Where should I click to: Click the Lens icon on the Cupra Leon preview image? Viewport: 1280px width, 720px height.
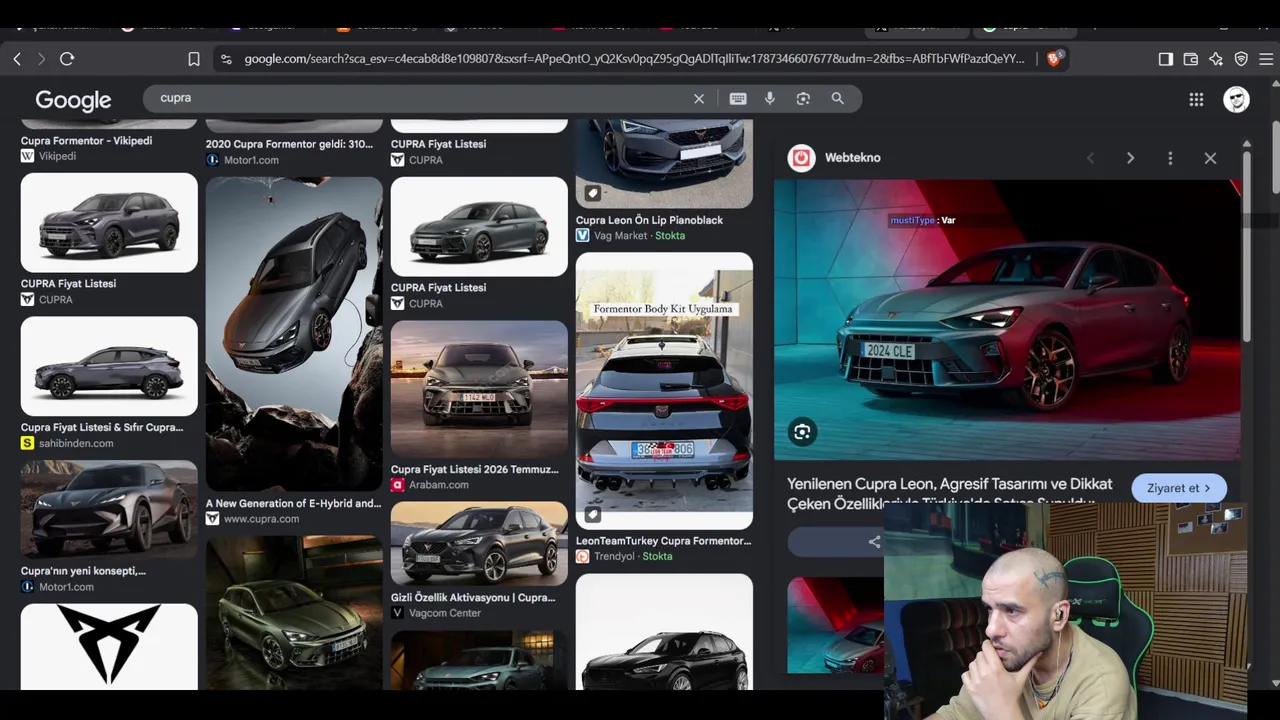pos(802,432)
